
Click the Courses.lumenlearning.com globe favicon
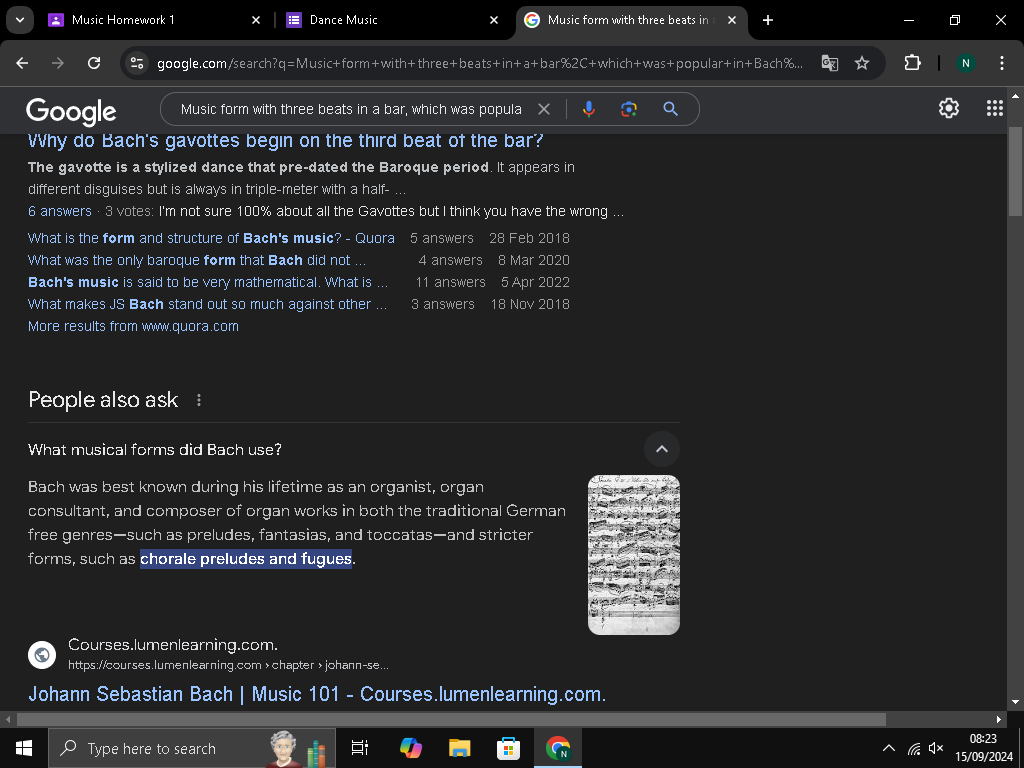[x=42, y=654]
